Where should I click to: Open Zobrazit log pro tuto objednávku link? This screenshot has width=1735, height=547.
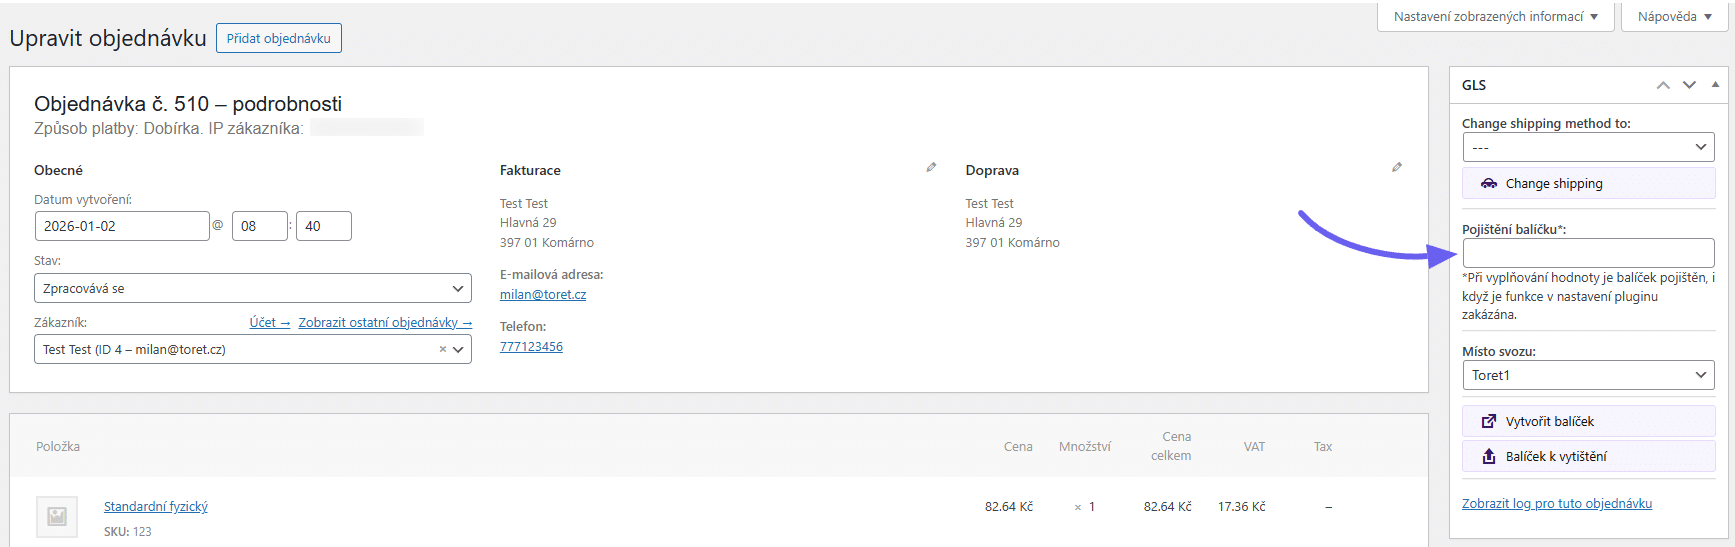pyautogui.click(x=1556, y=504)
